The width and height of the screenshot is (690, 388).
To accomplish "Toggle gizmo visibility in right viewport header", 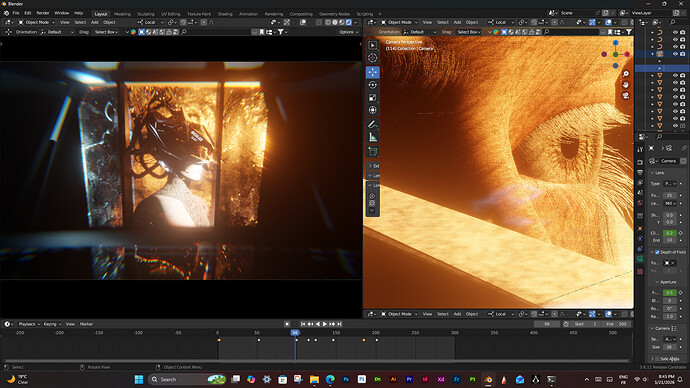I will pyautogui.click(x=592, y=22).
